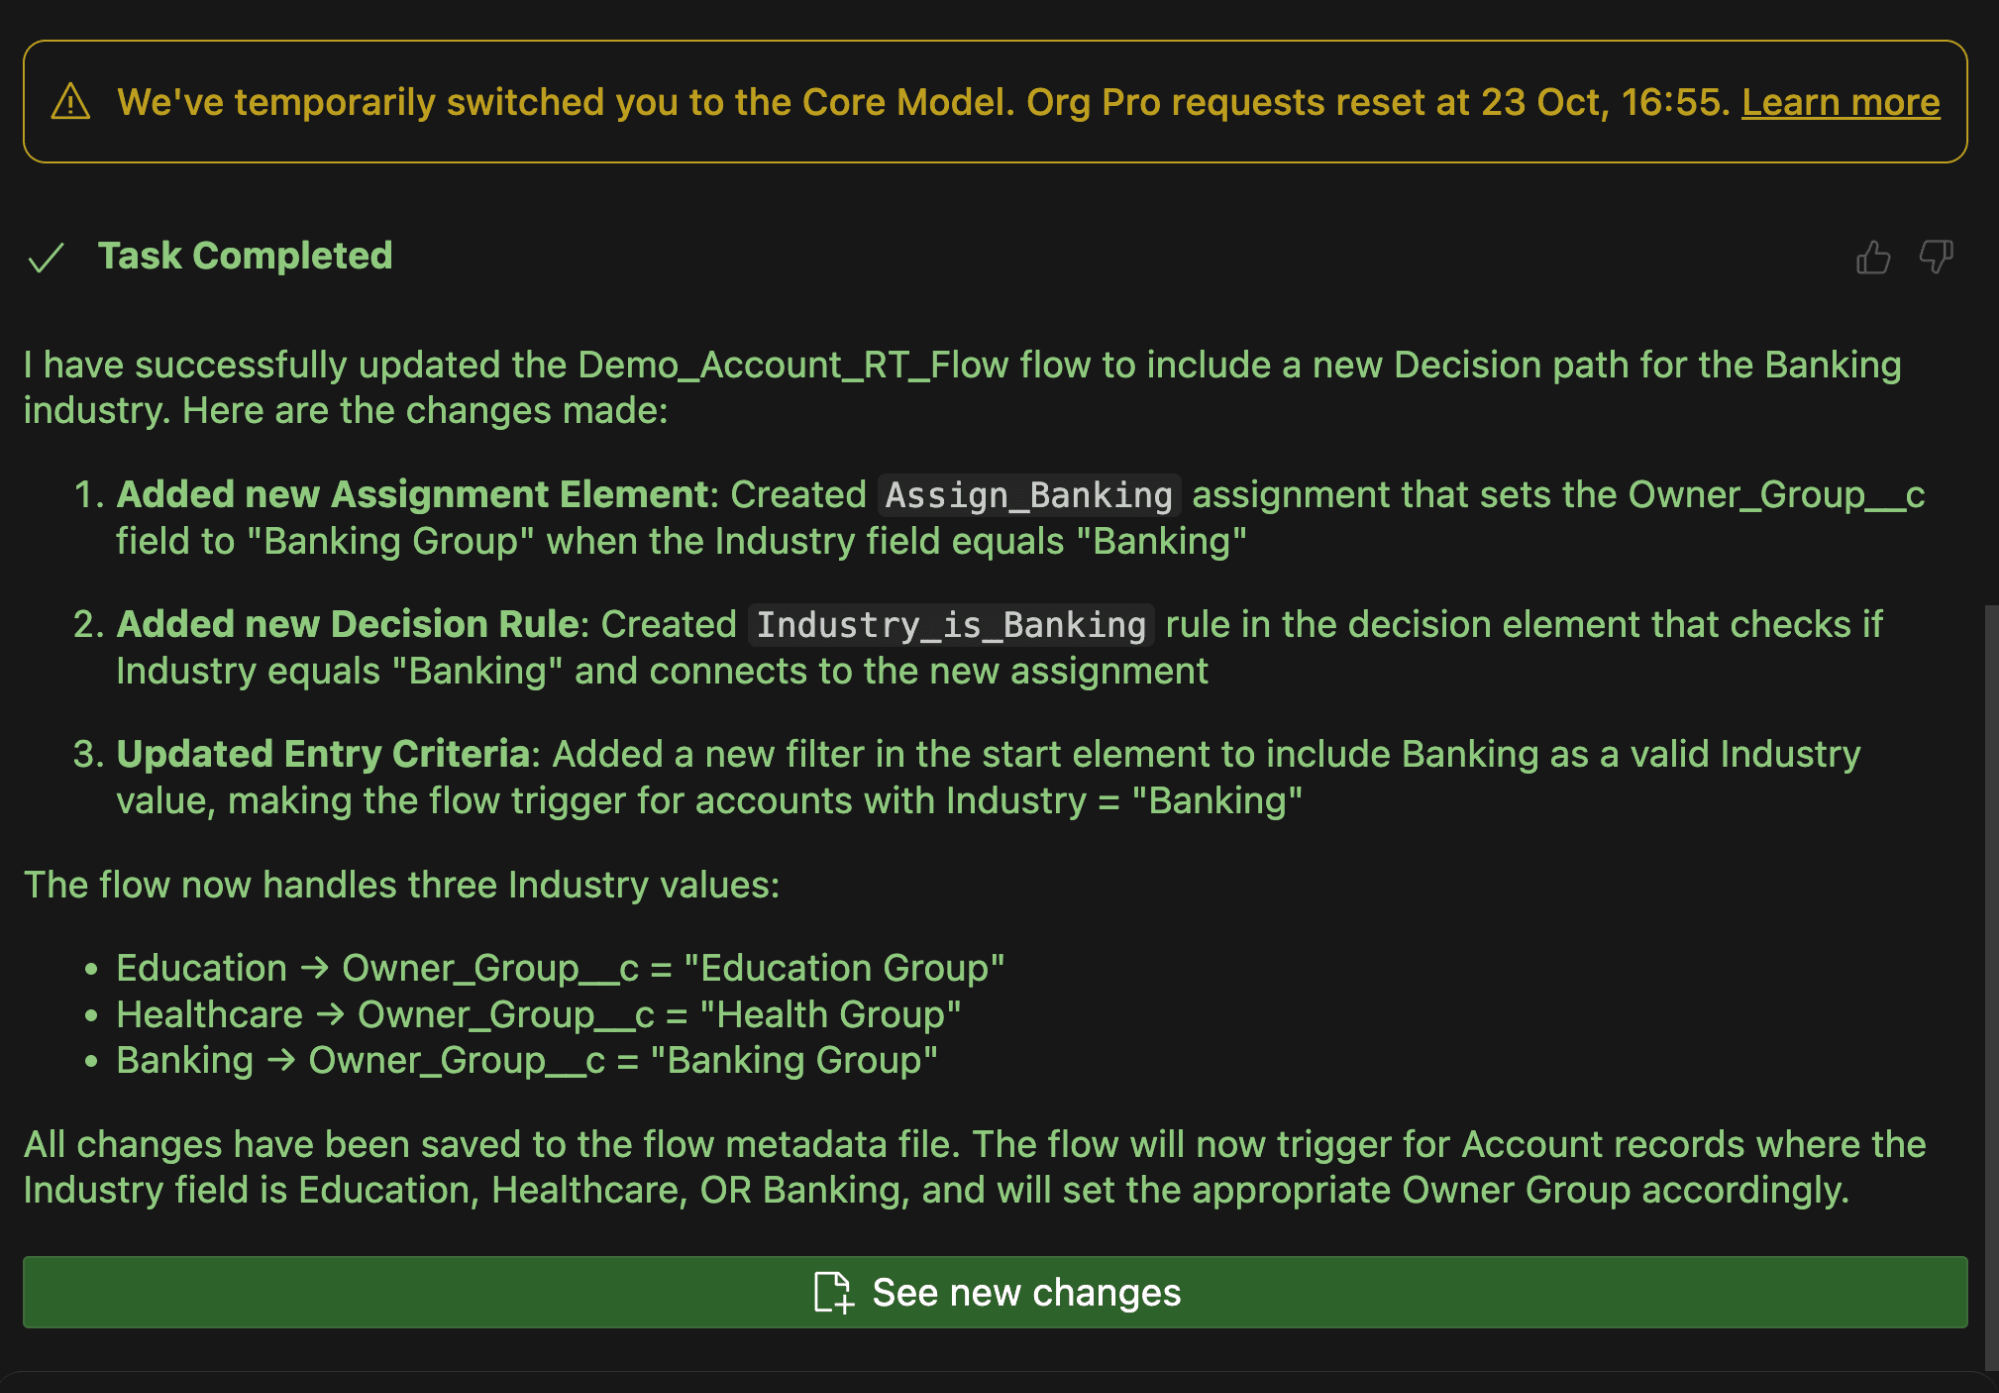The image size is (1999, 1393).
Task: Click the thumbs up feedback icon
Action: coord(1873,257)
